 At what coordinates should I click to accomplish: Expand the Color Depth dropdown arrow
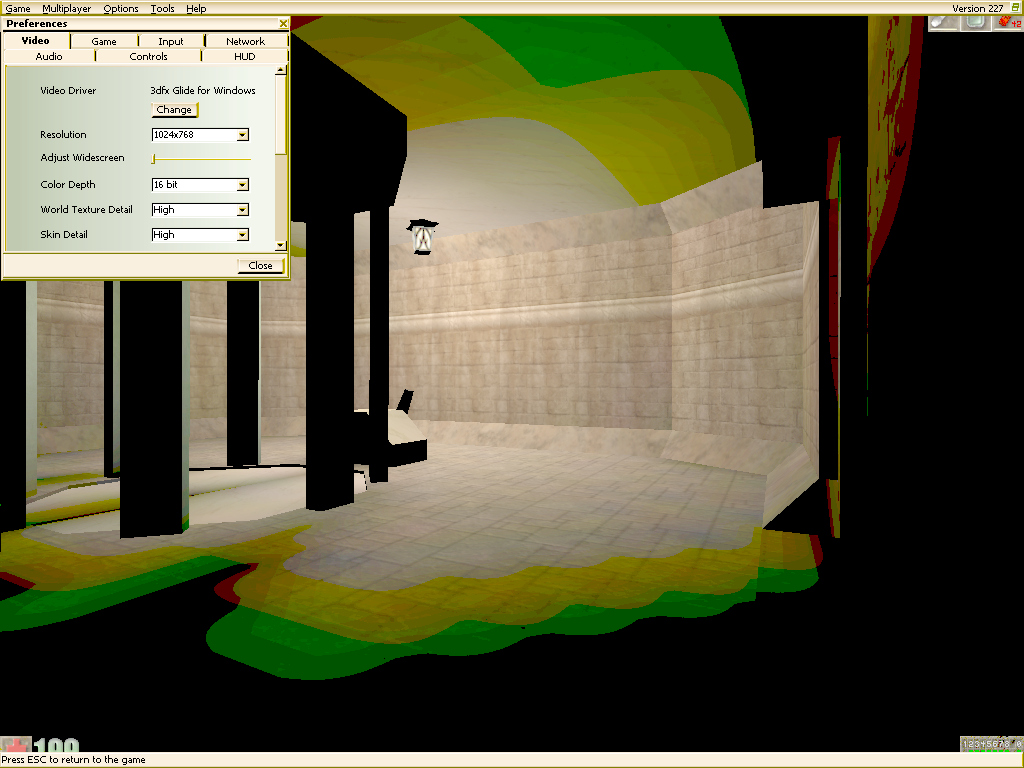242,185
